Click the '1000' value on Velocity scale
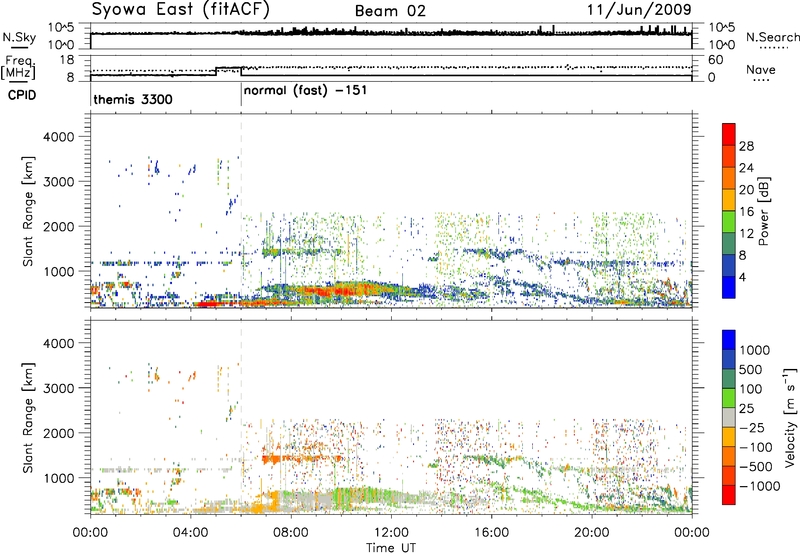This screenshot has width=800, height=554. (x=754, y=350)
